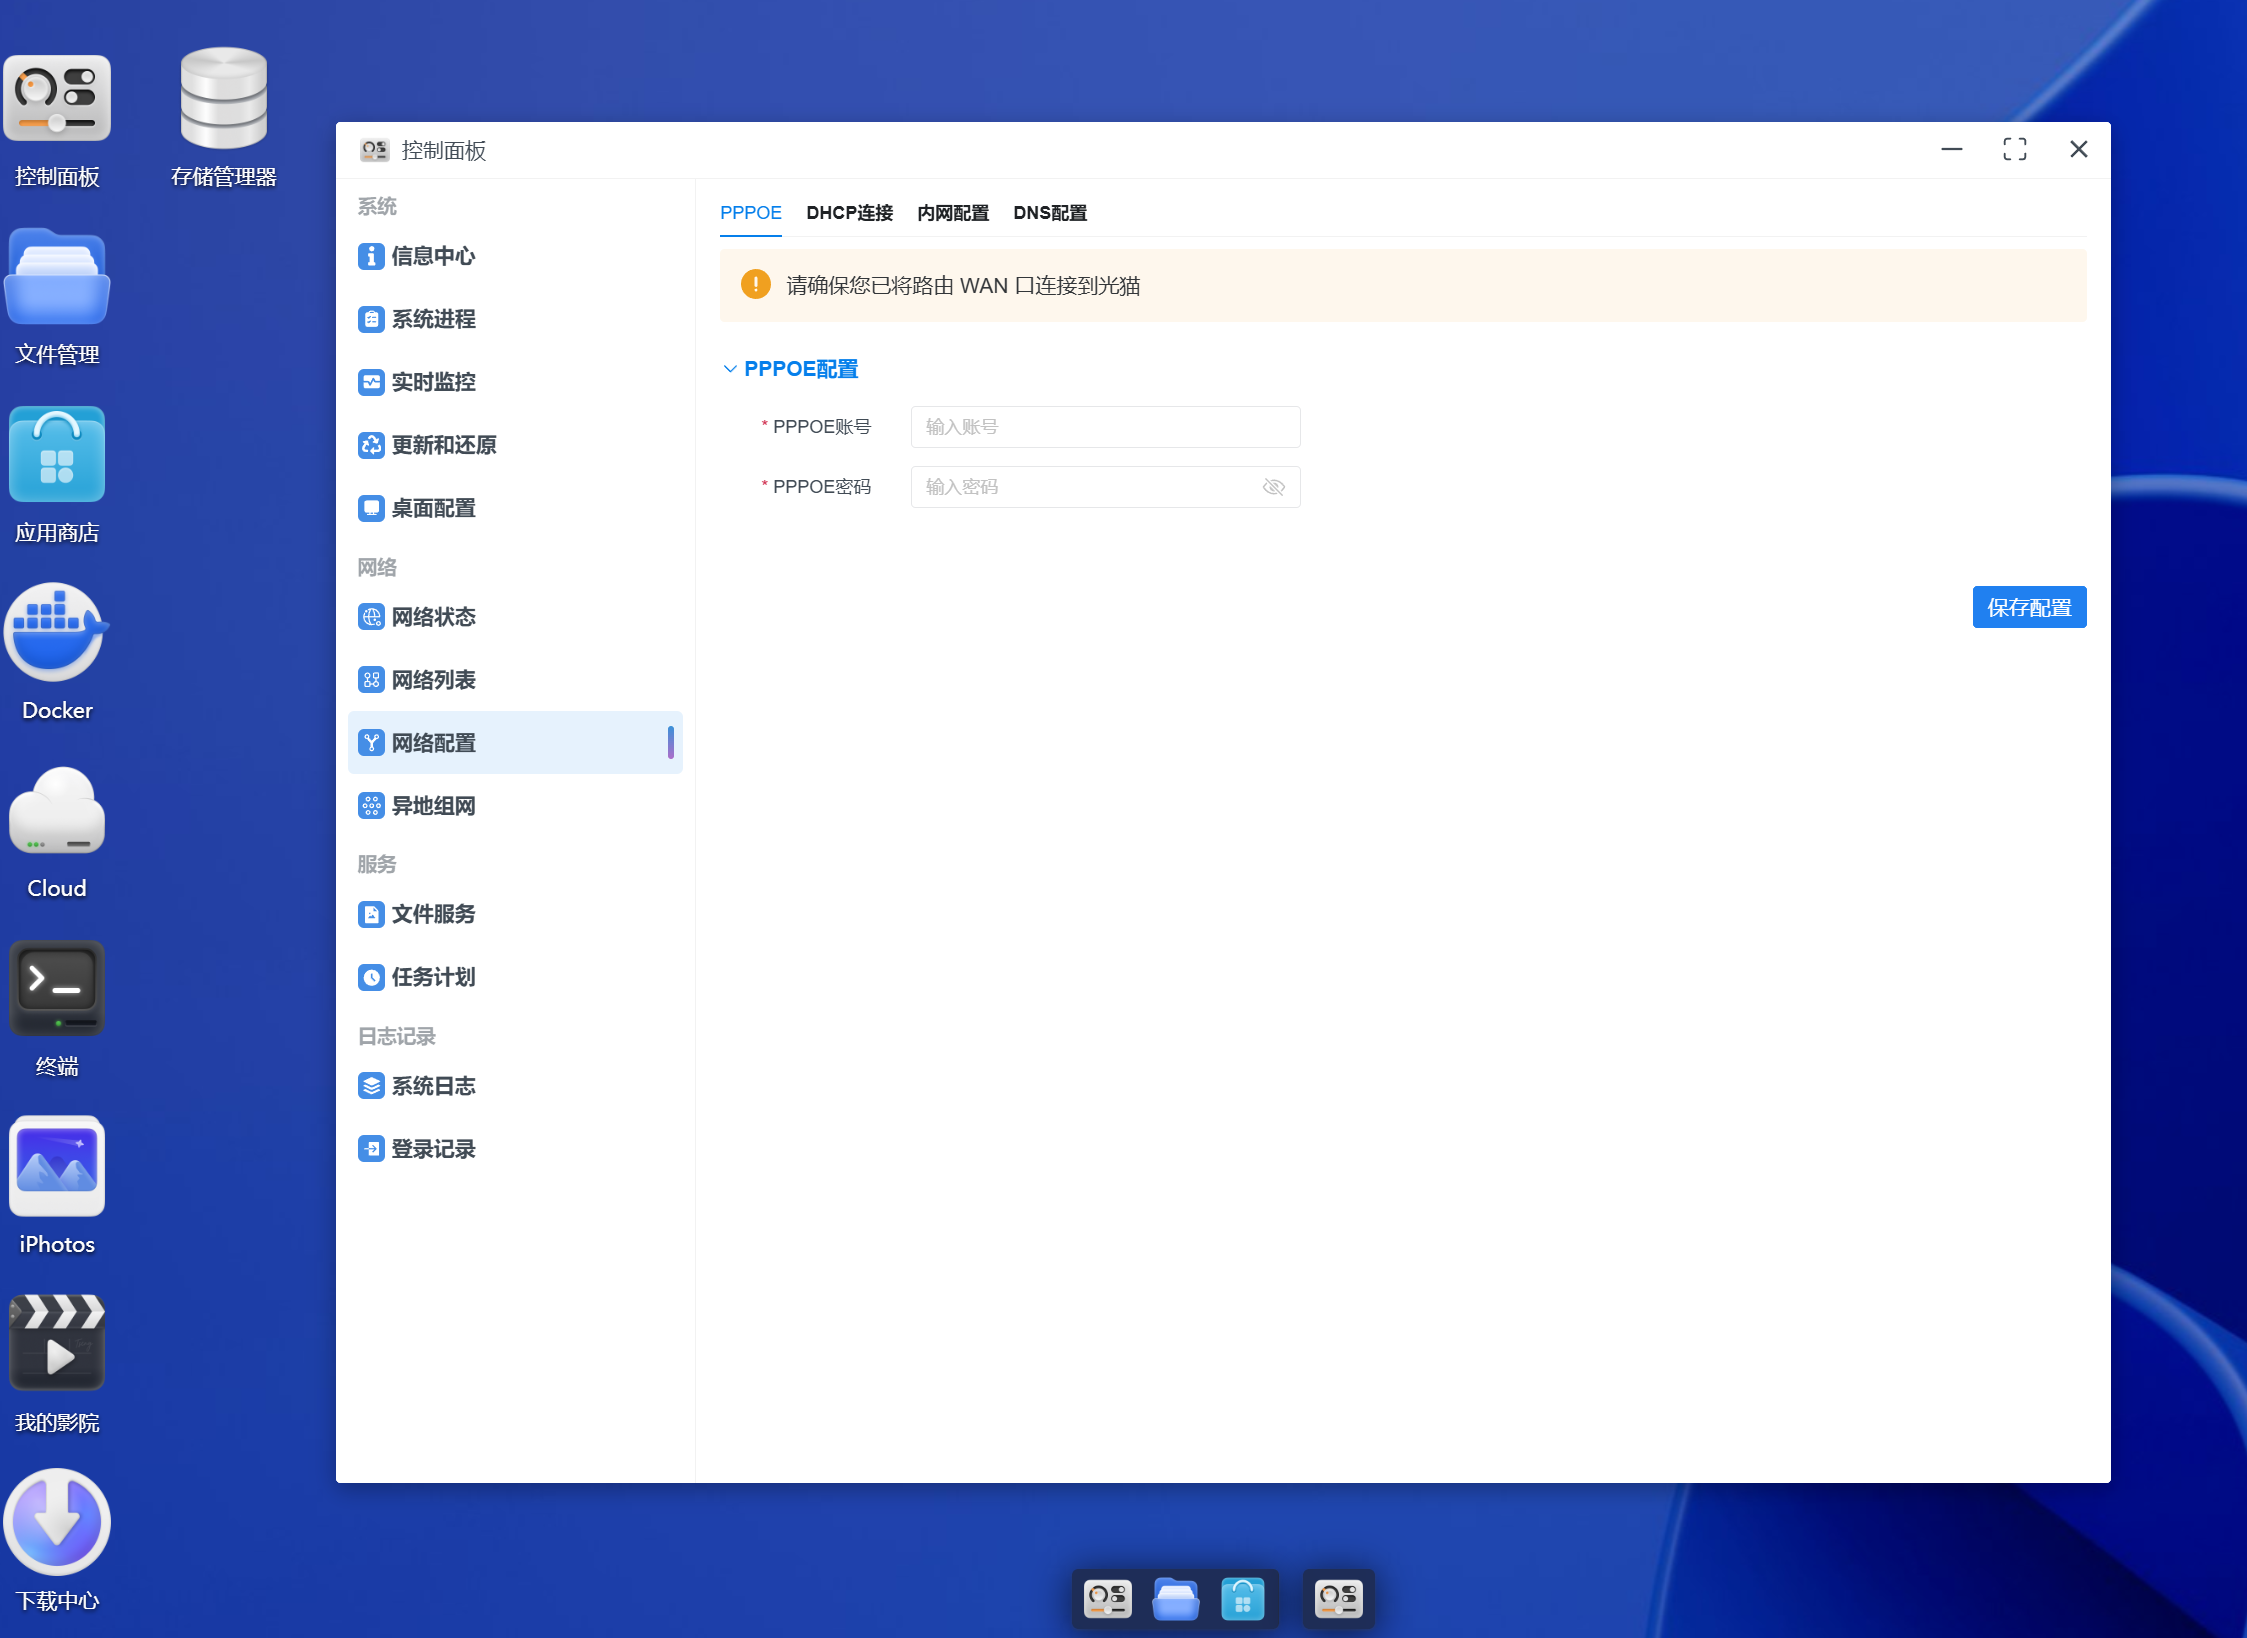2247x1638 pixels.
Task: Click the 文件服务 sidebar icon
Action: pyautogui.click(x=371, y=914)
